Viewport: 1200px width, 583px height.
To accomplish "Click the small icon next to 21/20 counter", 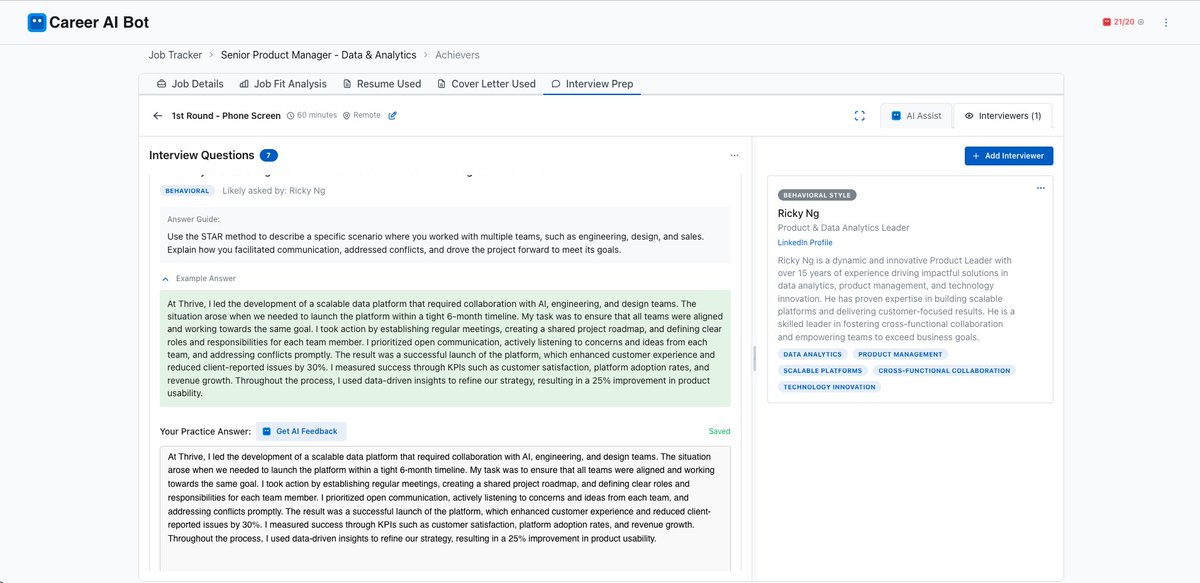I will (1141, 22).
